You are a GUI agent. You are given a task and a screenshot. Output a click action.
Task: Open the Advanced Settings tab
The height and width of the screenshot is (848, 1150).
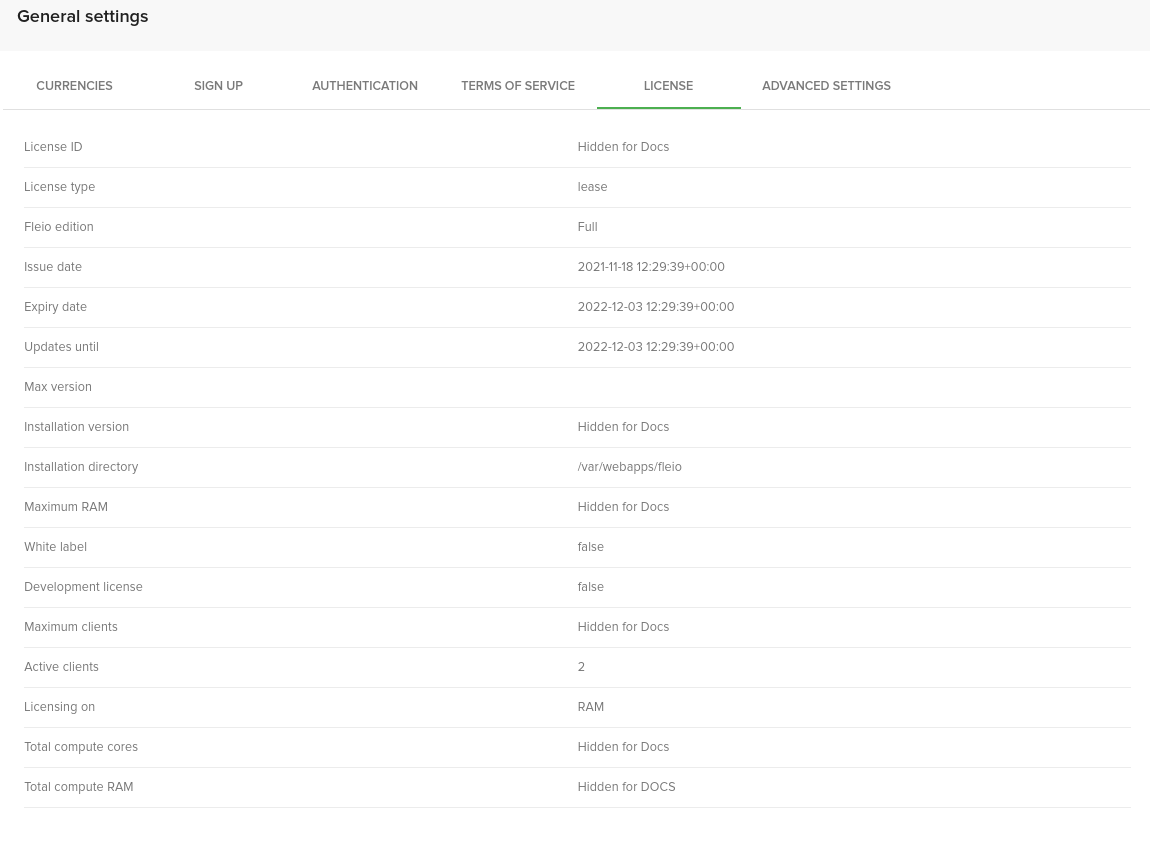pyautogui.click(x=826, y=86)
